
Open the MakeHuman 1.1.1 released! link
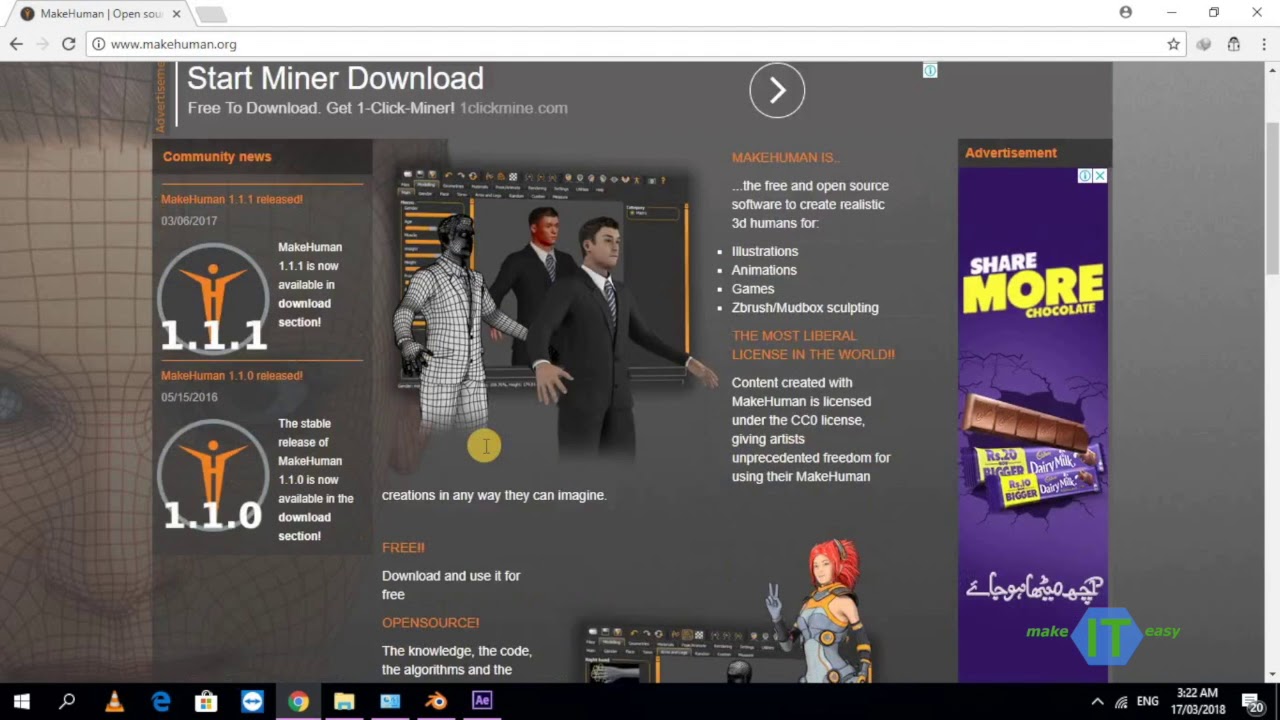[x=232, y=199]
